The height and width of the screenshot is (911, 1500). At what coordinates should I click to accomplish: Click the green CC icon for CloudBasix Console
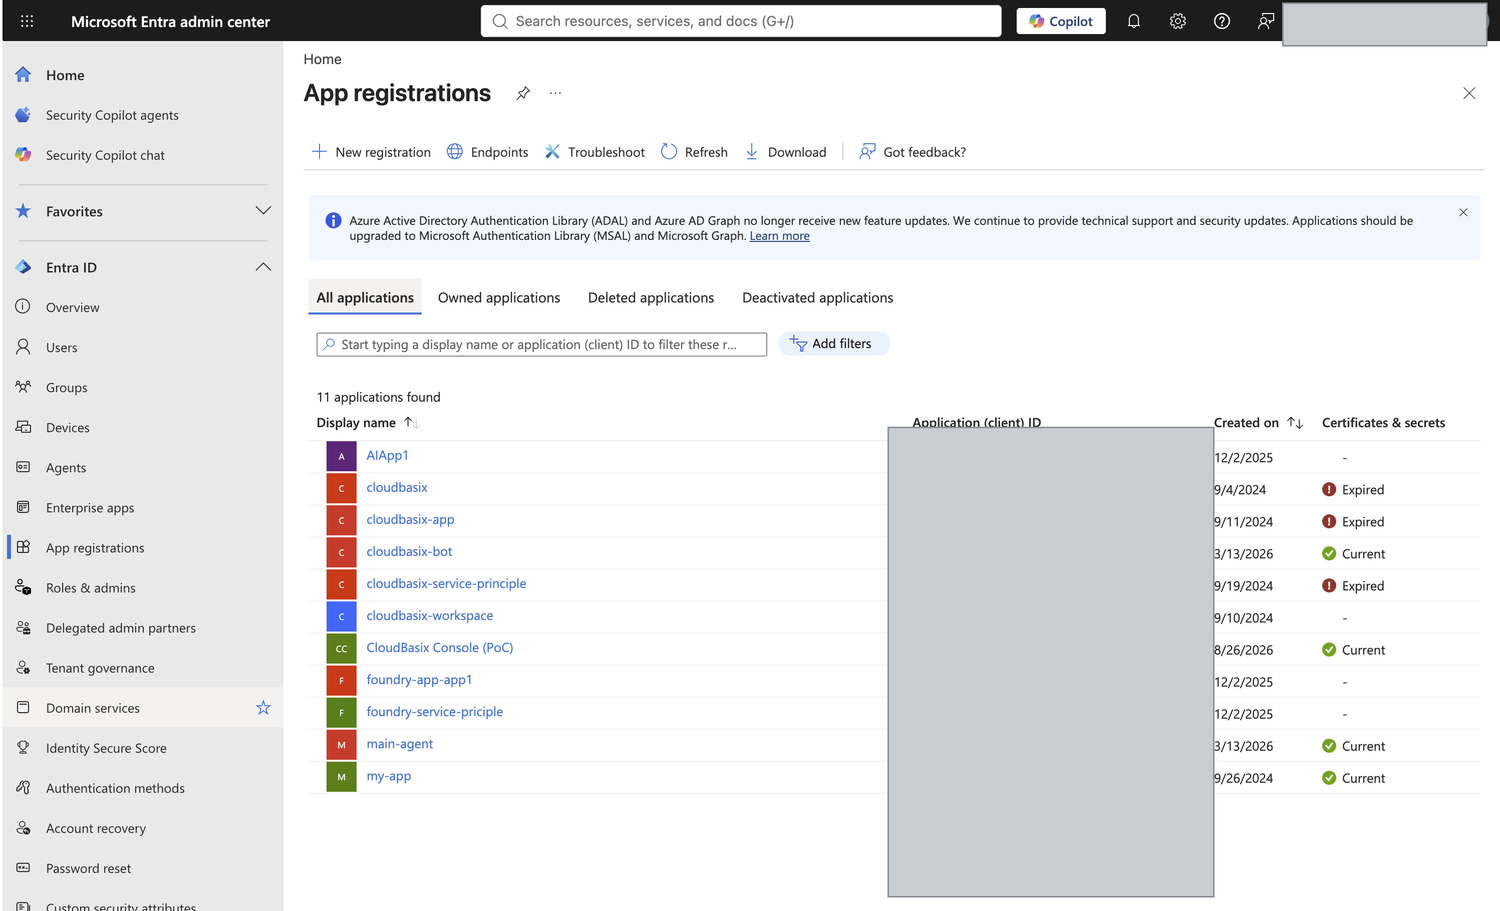(341, 648)
